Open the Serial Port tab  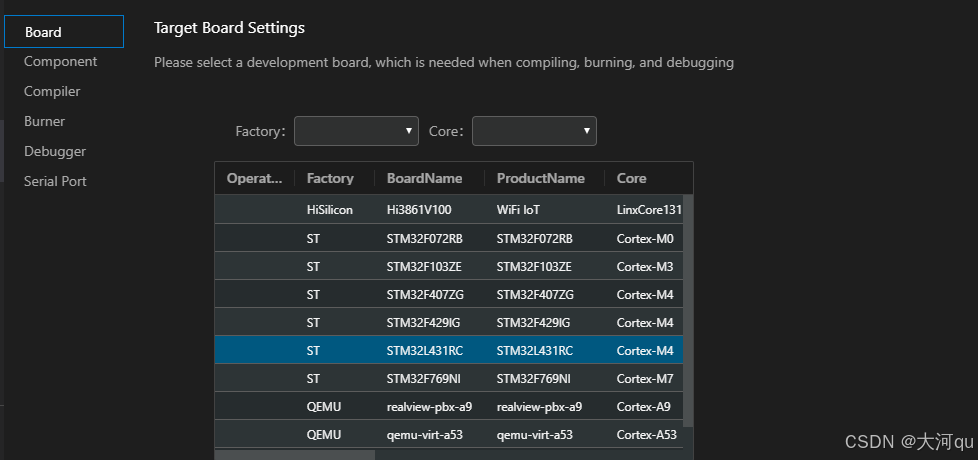click(x=55, y=181)
